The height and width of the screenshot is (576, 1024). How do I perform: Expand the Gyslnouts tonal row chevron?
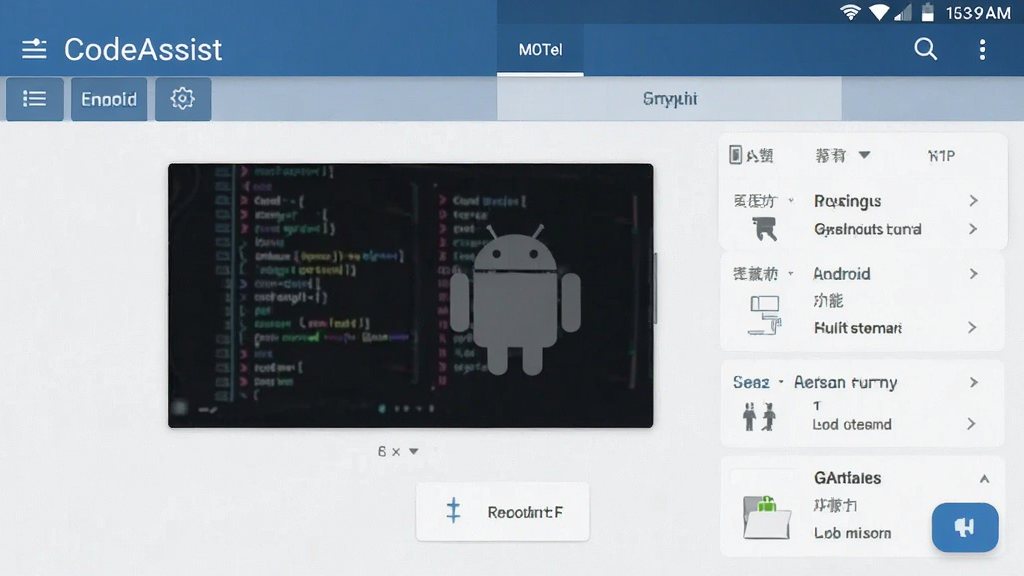click(973, 229)
